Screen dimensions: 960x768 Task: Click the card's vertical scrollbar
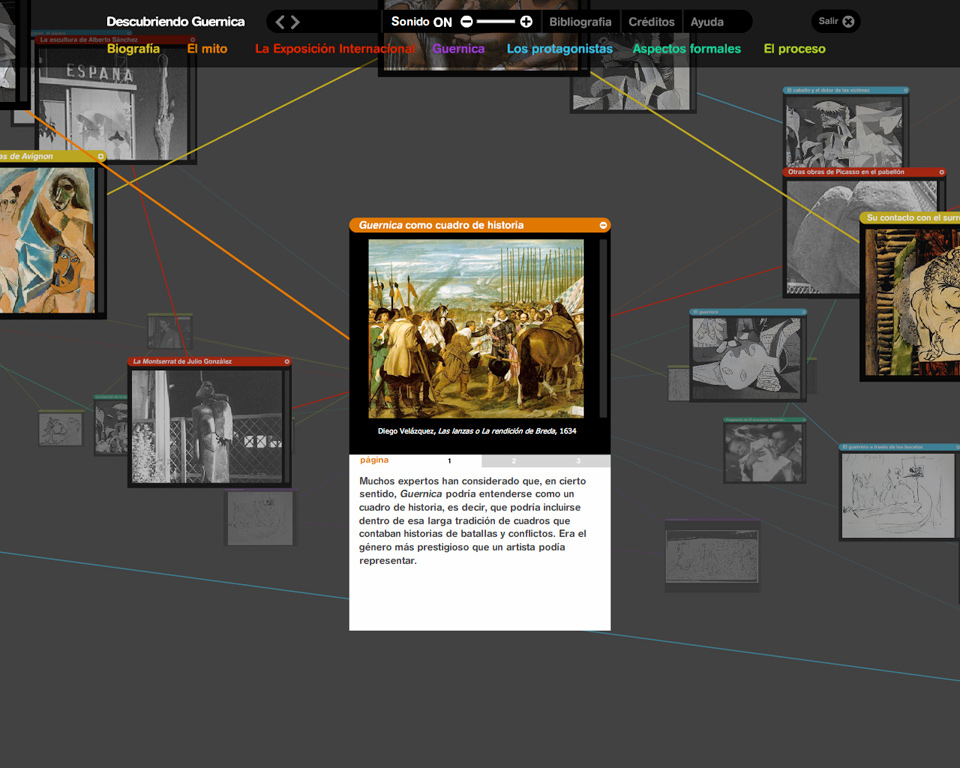[603, 328]
